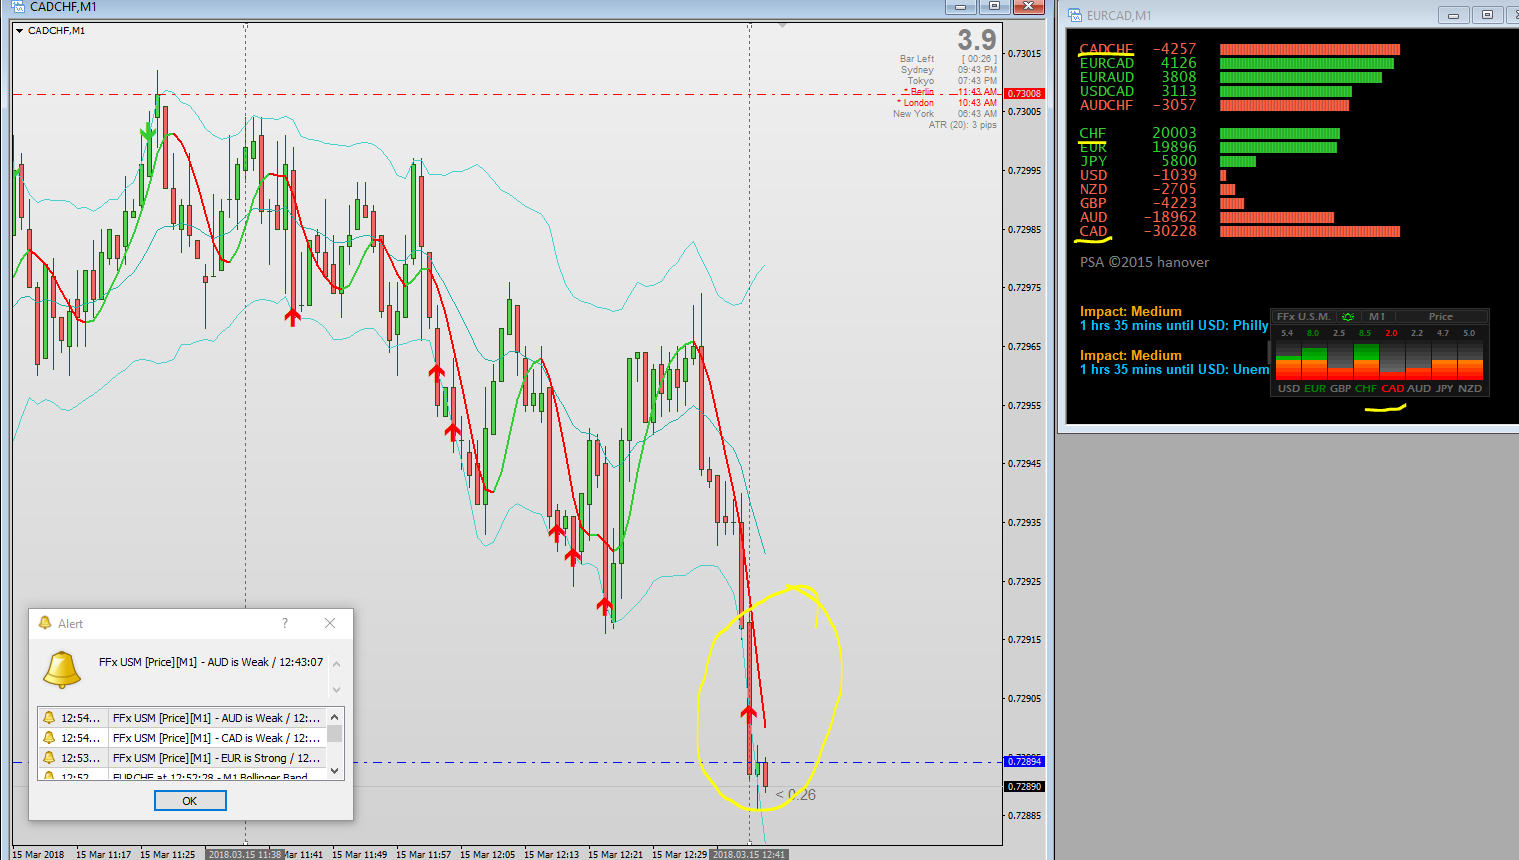
Task: Click the CAD row label in PSA currency strength list
Action: click(x=1093, y=231)
